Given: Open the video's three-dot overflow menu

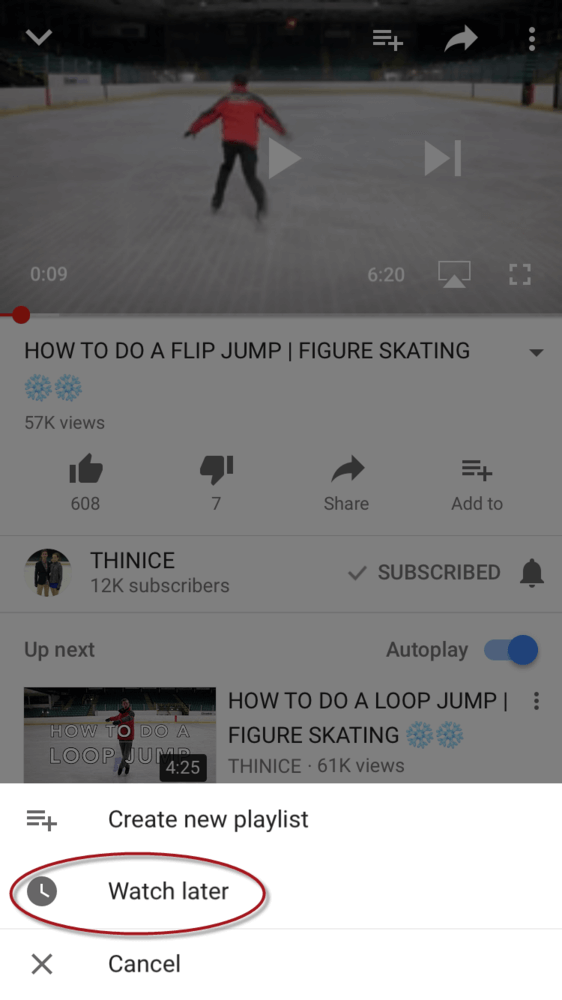Looking at the screenshot, I should (x=531, y=40).
